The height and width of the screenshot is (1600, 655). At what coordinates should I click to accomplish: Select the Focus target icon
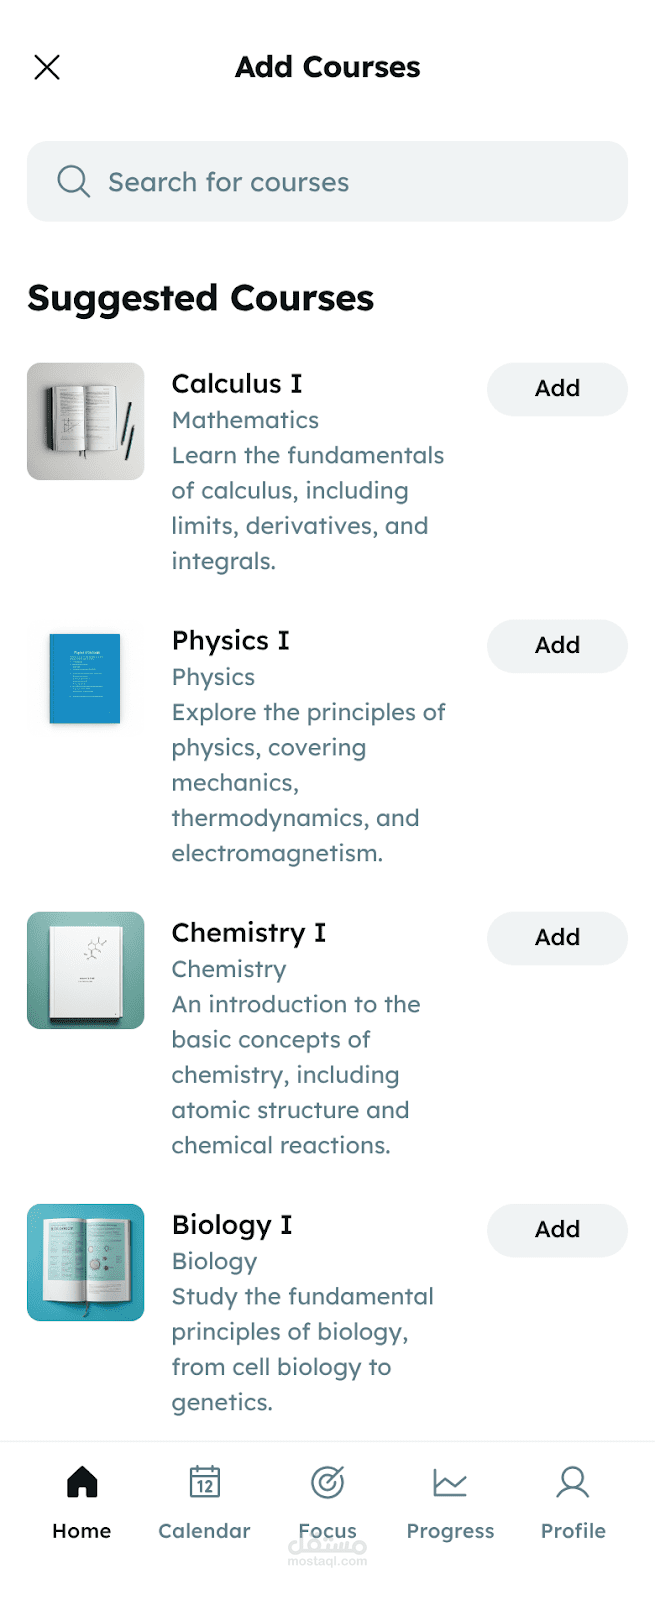point(327,1482)
